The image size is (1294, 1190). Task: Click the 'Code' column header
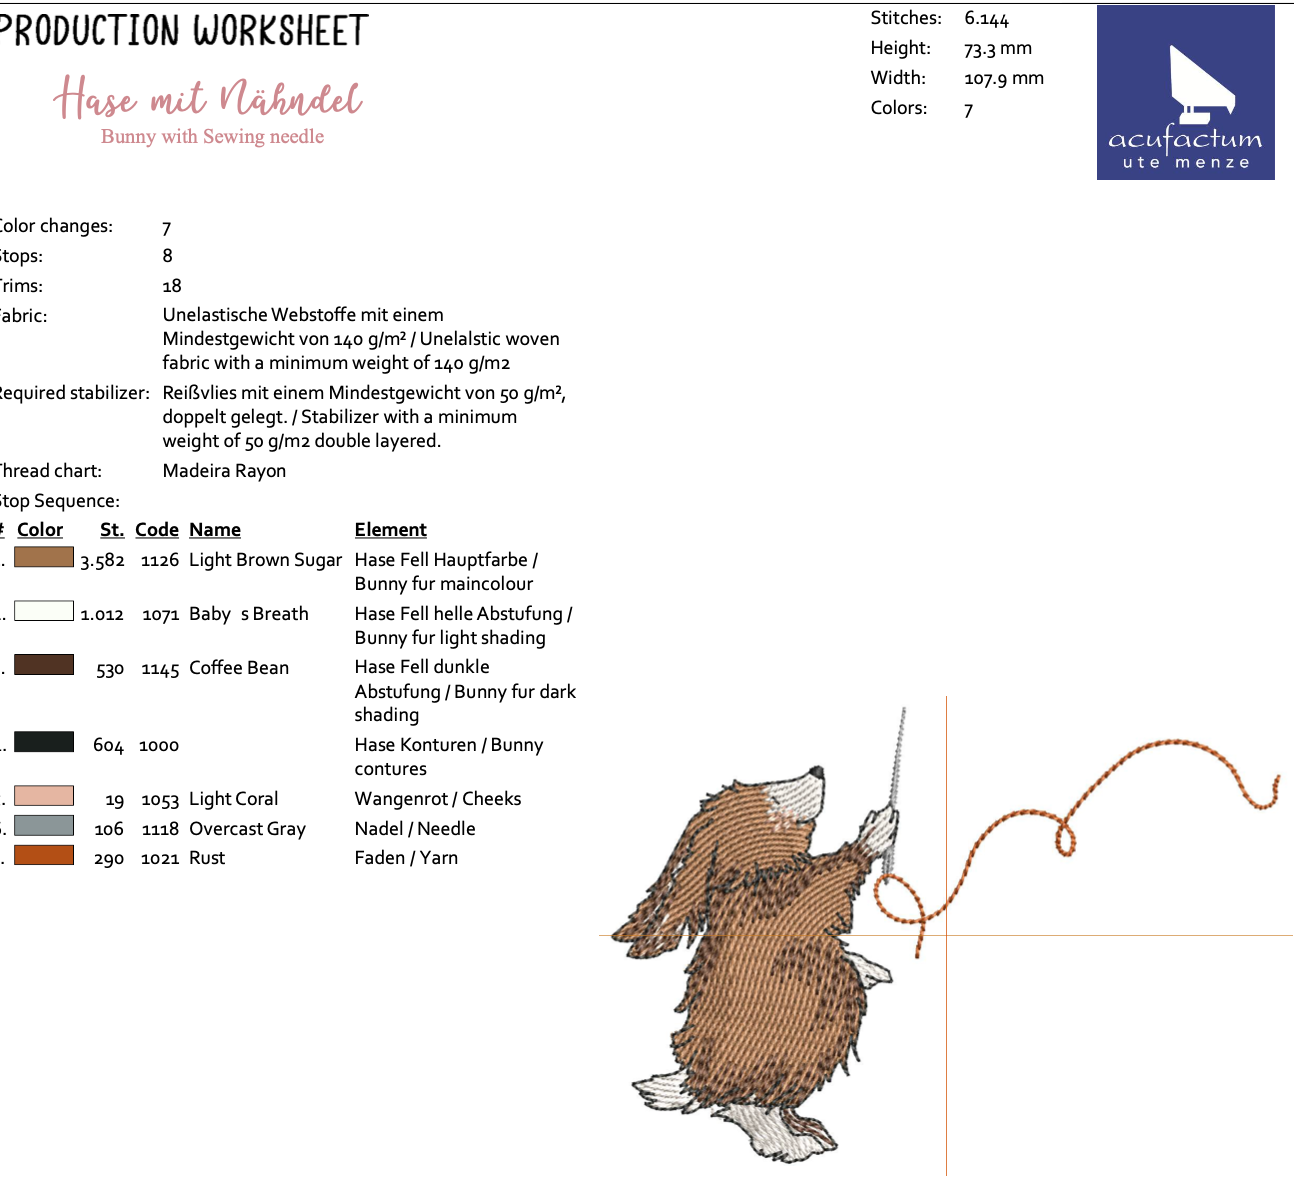[x=157, y=530]
